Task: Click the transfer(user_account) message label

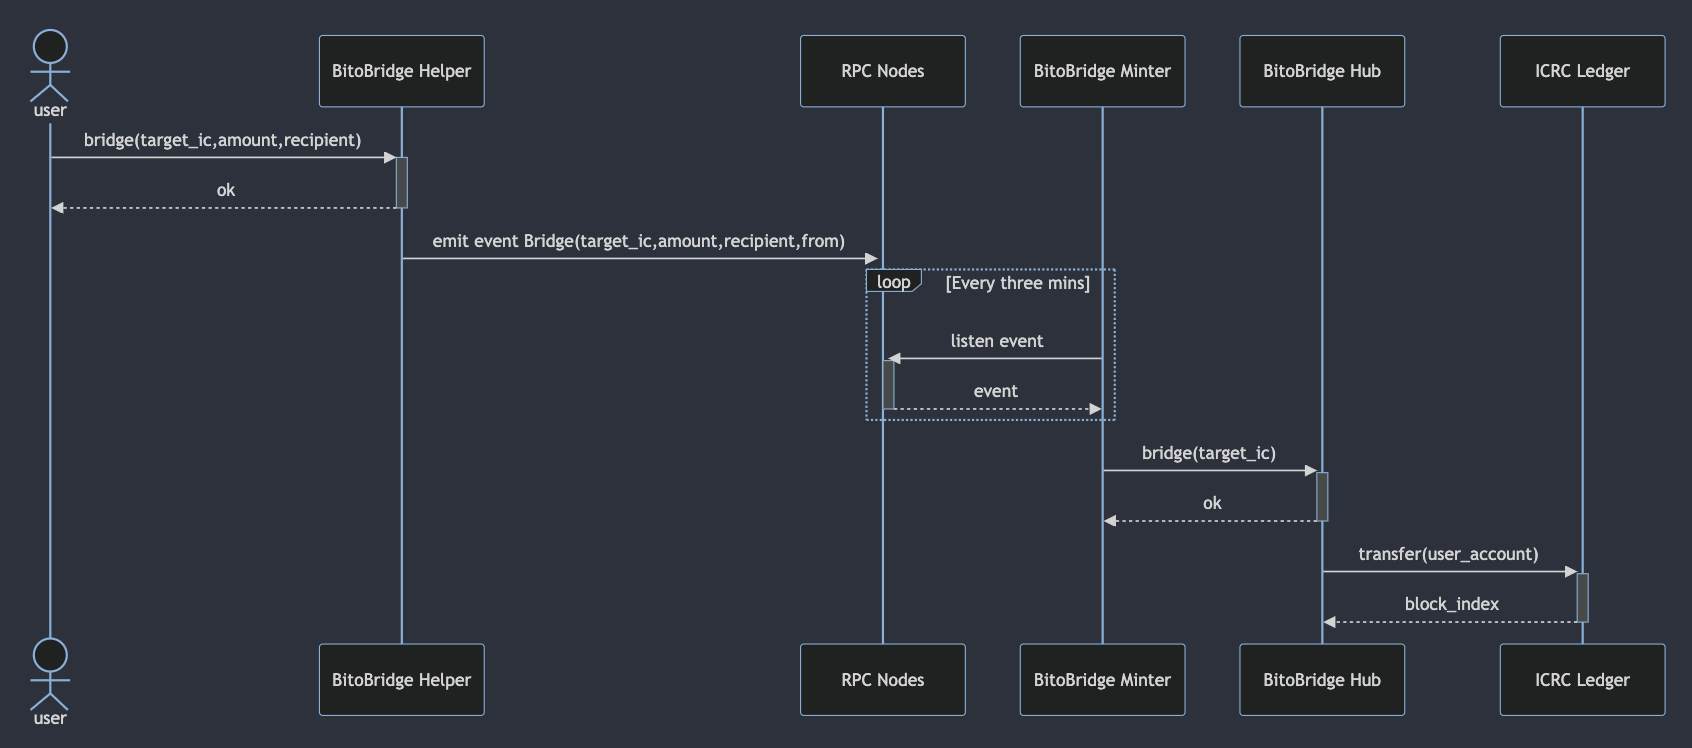Action: click(1448, 554)
